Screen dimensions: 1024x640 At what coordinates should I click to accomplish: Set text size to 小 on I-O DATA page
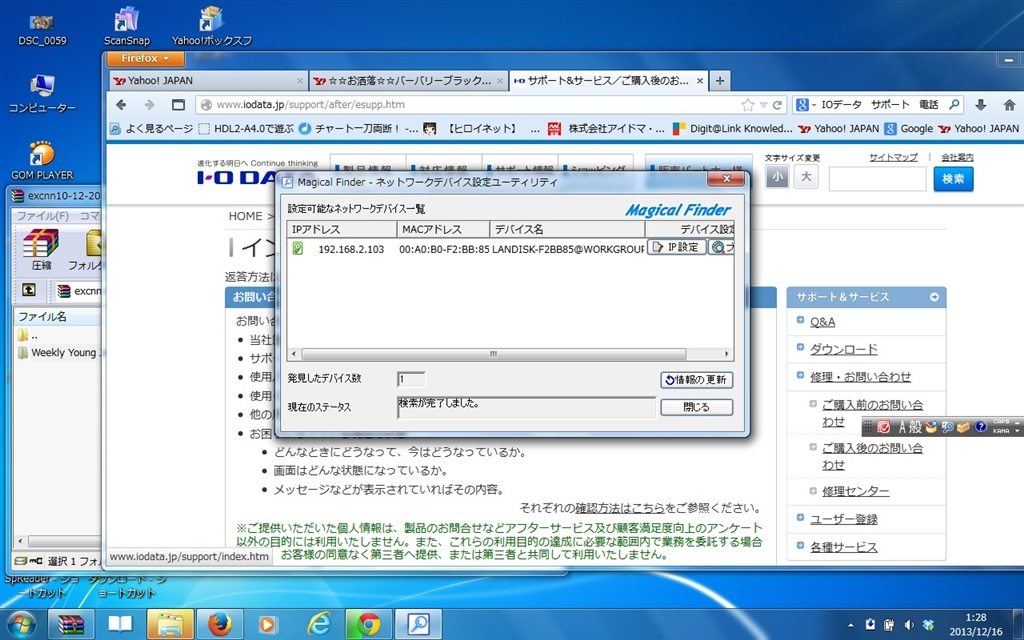(777, 176)
